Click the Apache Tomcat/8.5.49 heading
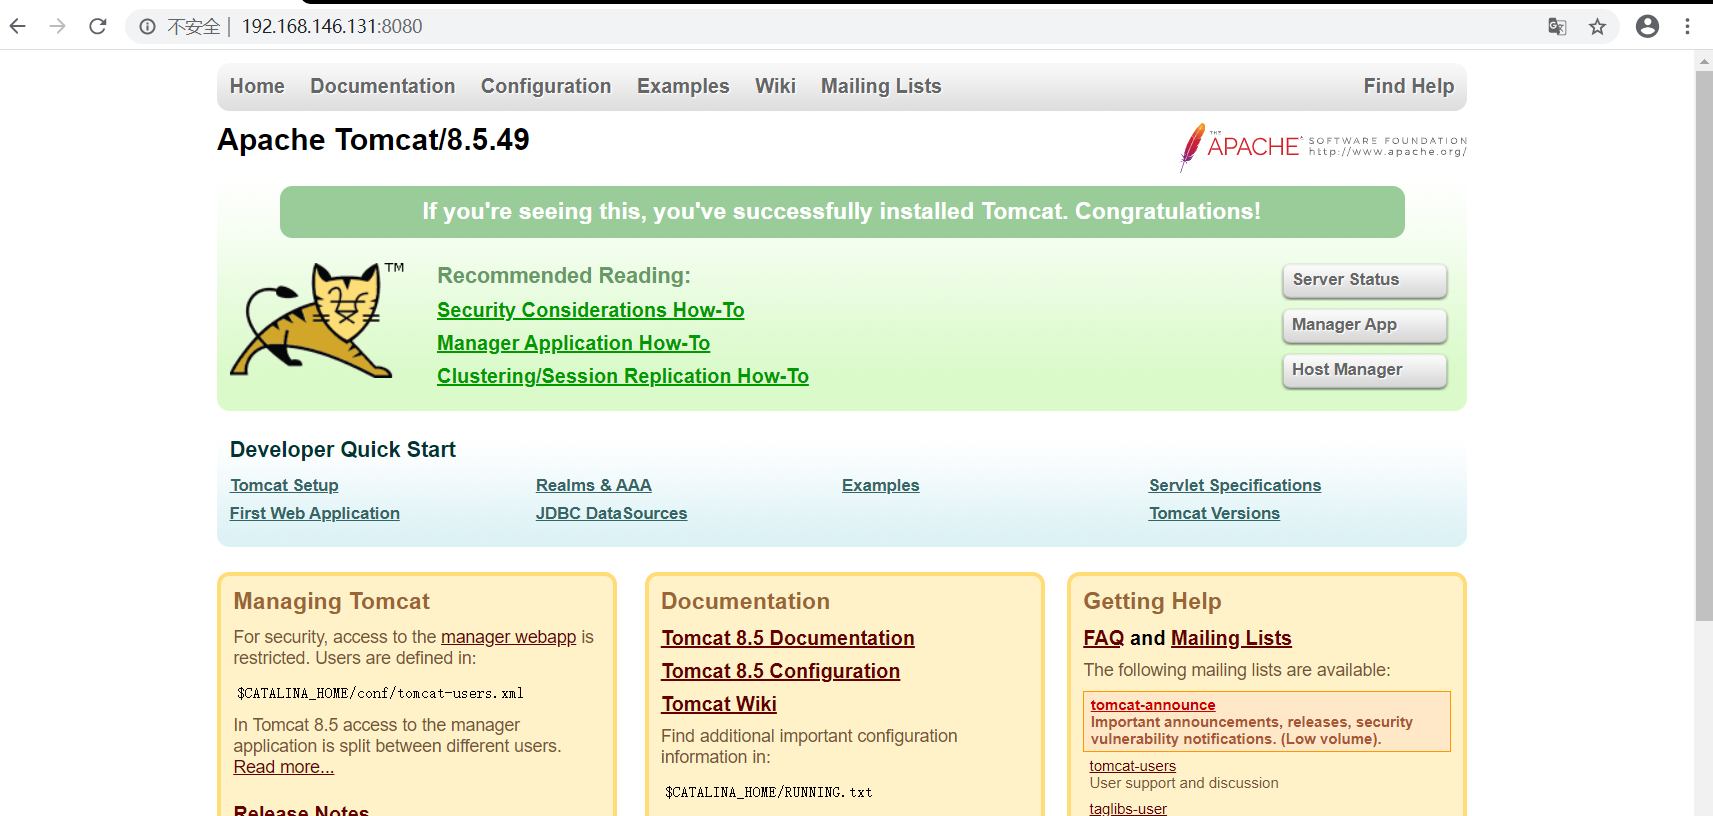Image resolution: width=1713 pixels, height=816 pixels. [373, 139]
